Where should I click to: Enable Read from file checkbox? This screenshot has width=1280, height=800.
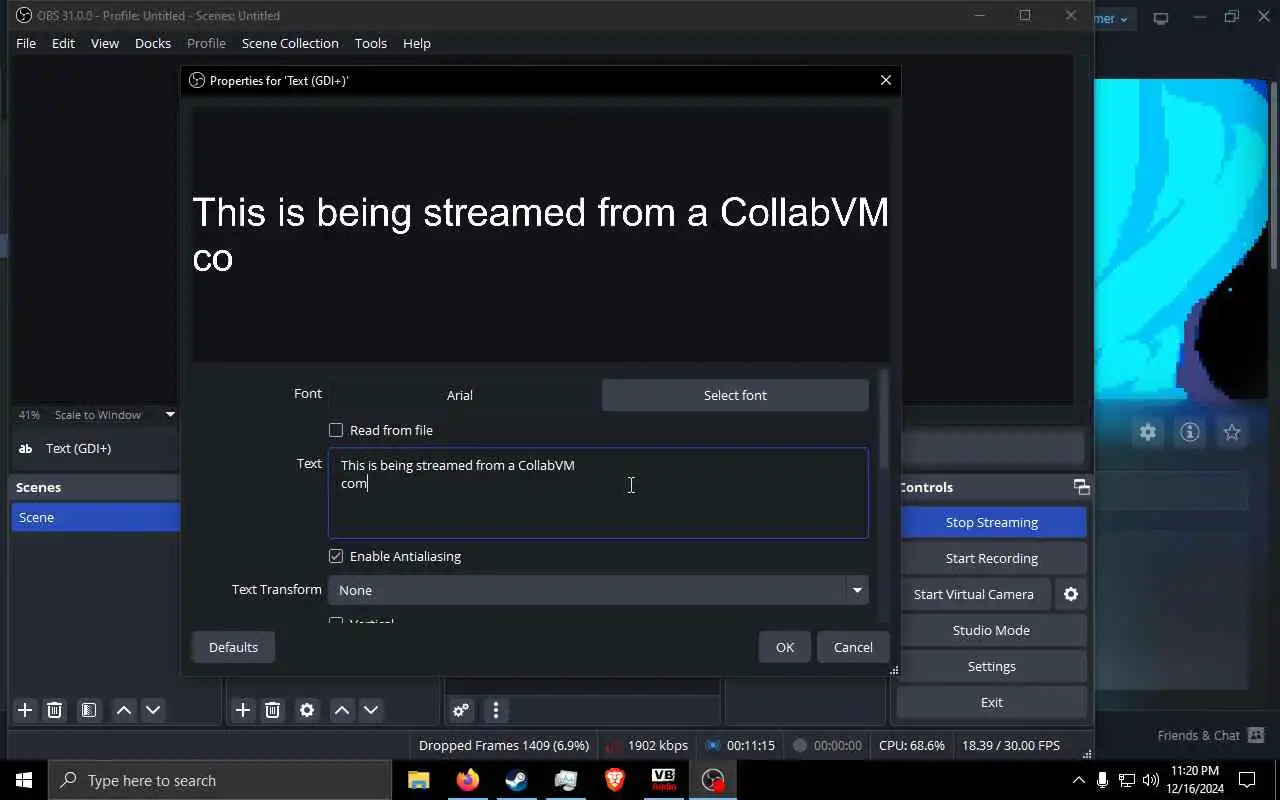336,430
